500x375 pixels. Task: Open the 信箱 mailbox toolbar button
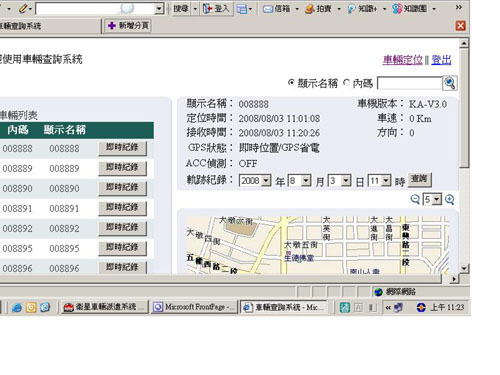[276, 9]
